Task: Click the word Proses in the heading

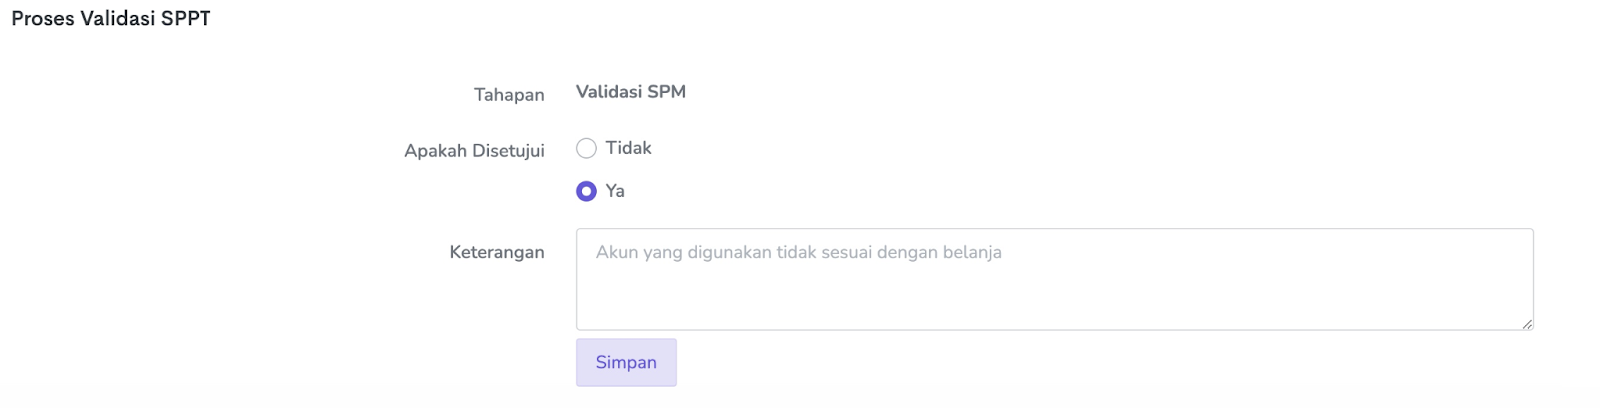Action: pos(43,19)
